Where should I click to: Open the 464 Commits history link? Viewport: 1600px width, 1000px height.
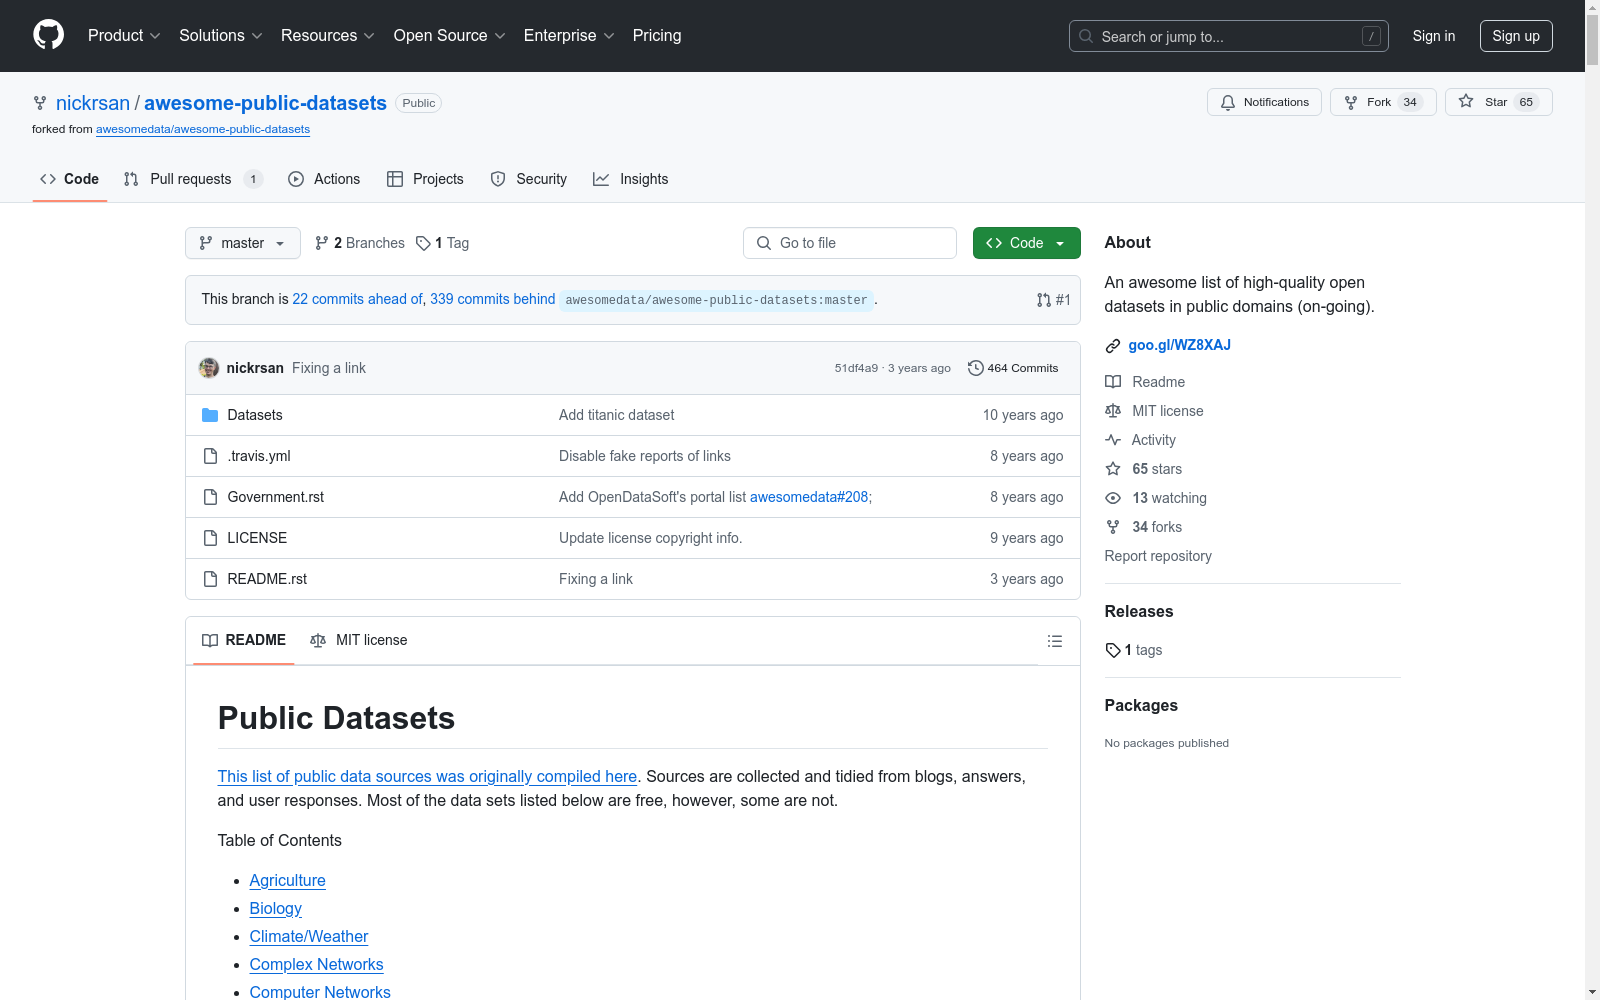[1013, 368]
